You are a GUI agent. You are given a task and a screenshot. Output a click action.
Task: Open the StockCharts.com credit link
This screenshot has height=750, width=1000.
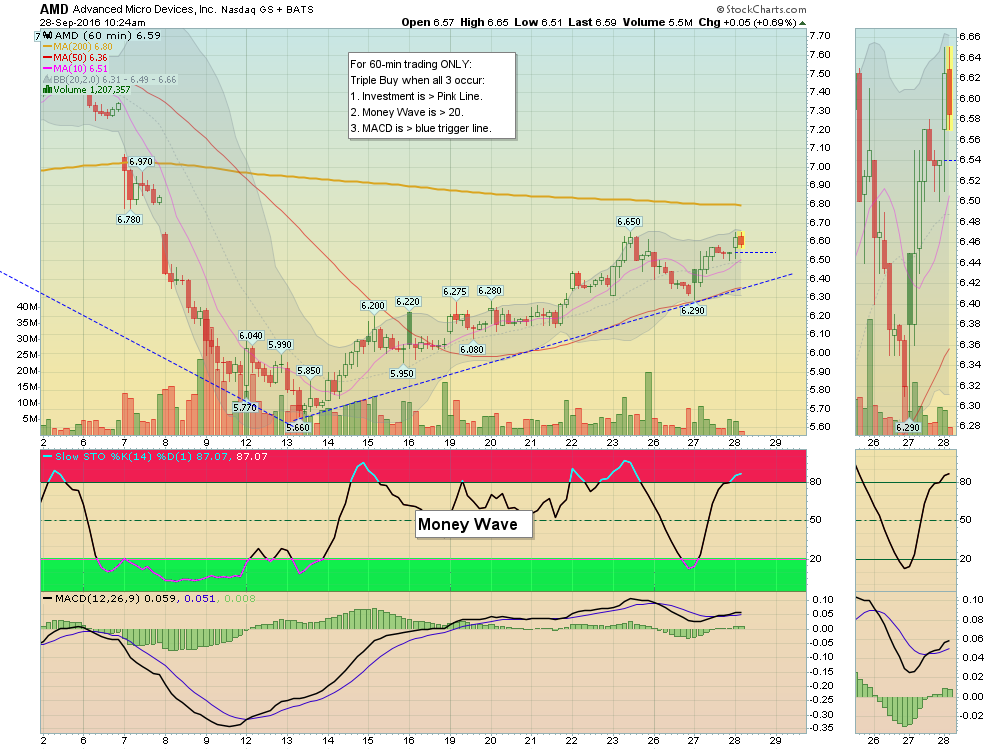(761, 10)
